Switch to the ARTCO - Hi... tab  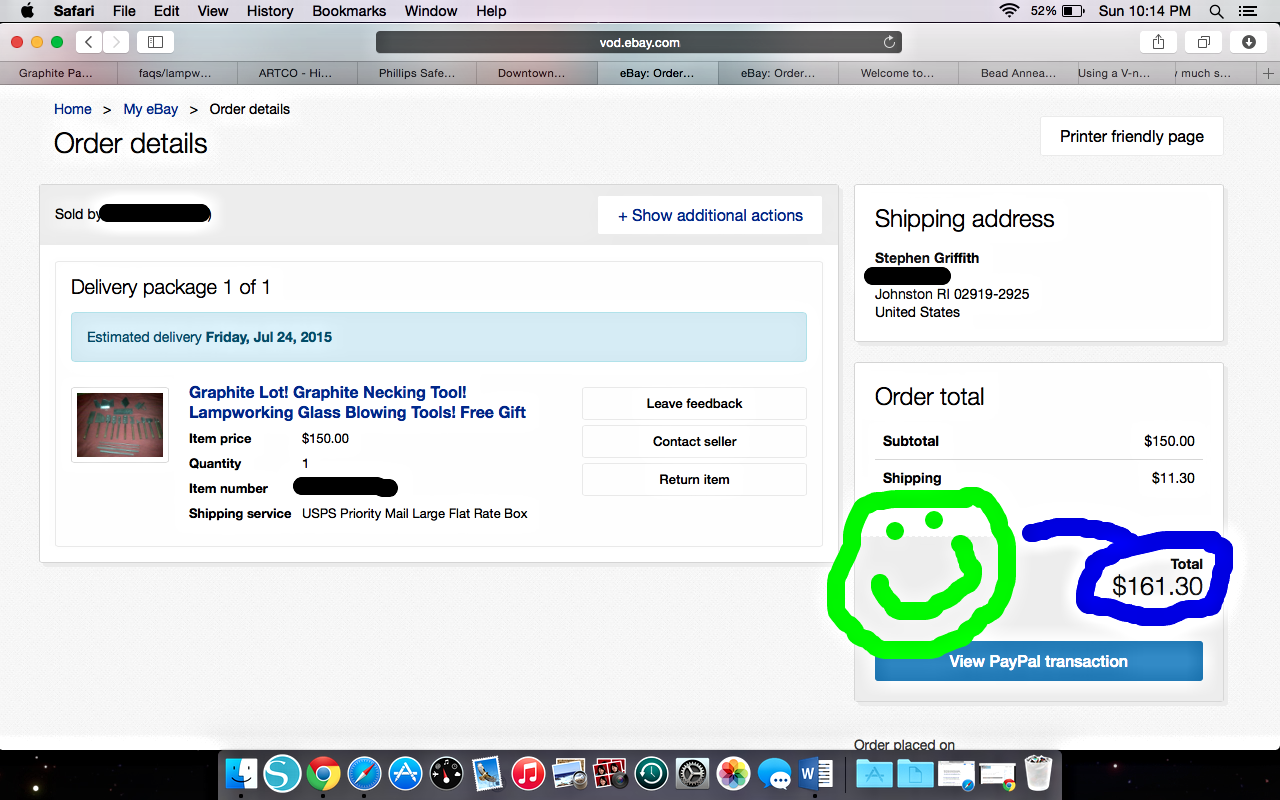point(297,73)
